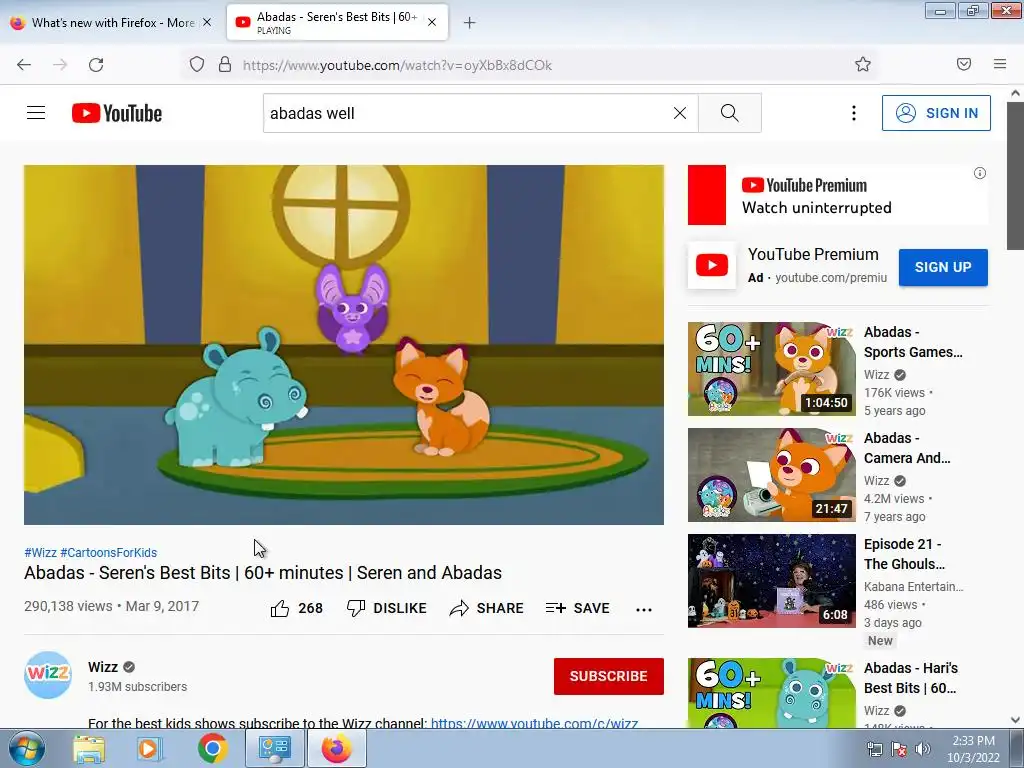Clear the search box text
The height and width of the screenshot is (768, 1024).
[x=680, y=113]
